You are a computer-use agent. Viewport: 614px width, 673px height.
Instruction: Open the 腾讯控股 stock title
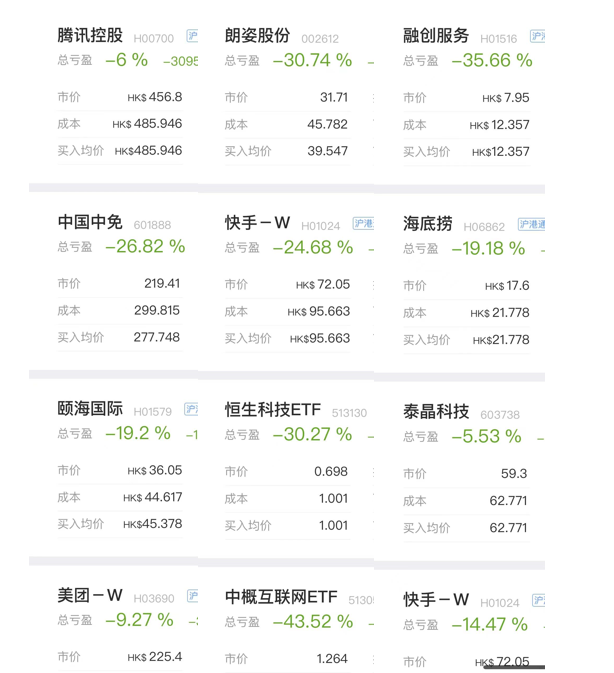point(90,35)
